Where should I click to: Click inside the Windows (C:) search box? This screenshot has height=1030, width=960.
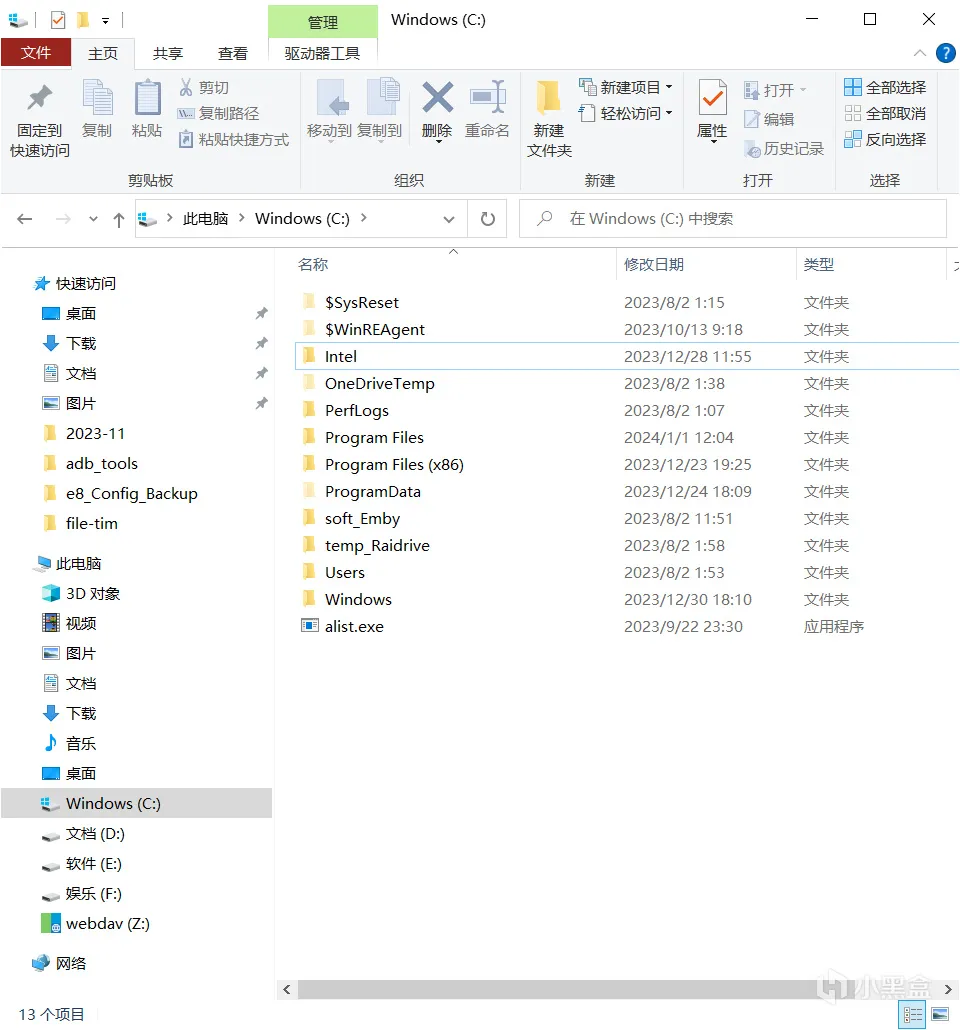click(733, 219)
